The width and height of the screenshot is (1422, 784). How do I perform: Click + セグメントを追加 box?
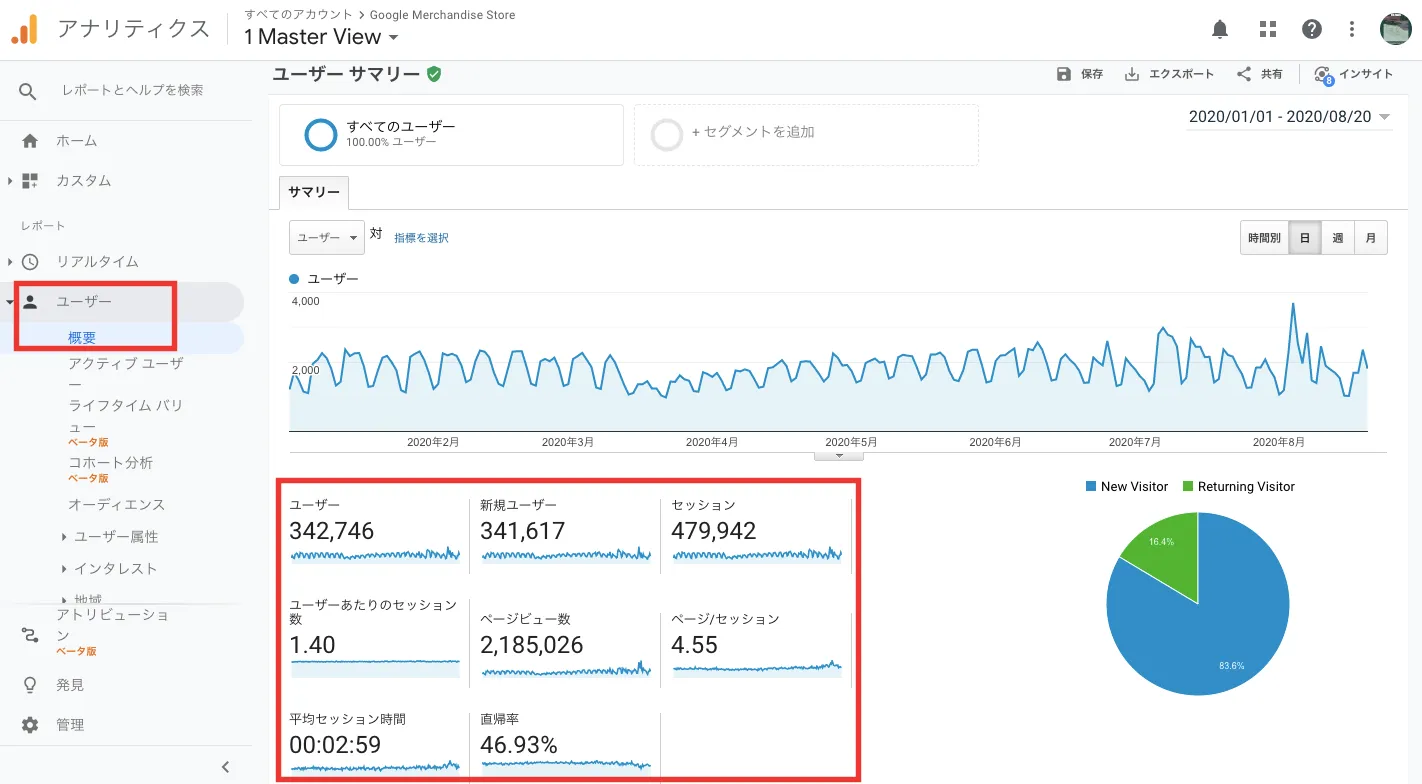(806, 135)
